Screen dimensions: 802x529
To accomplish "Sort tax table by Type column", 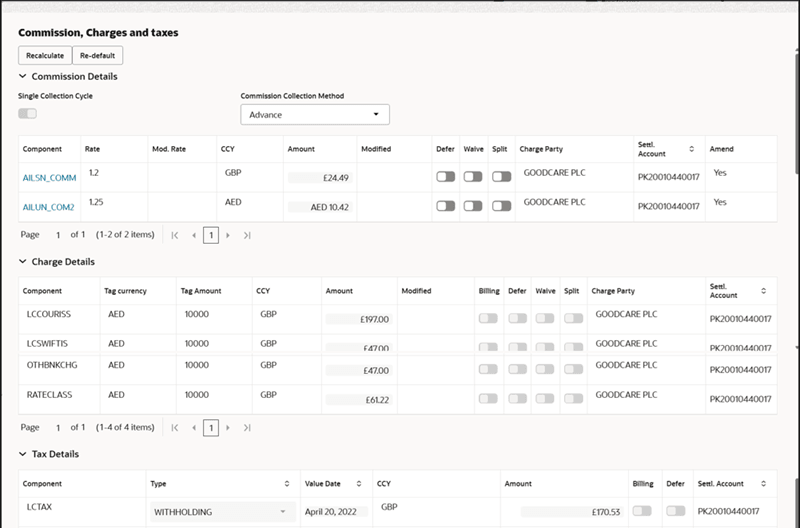I will [287, 483].
